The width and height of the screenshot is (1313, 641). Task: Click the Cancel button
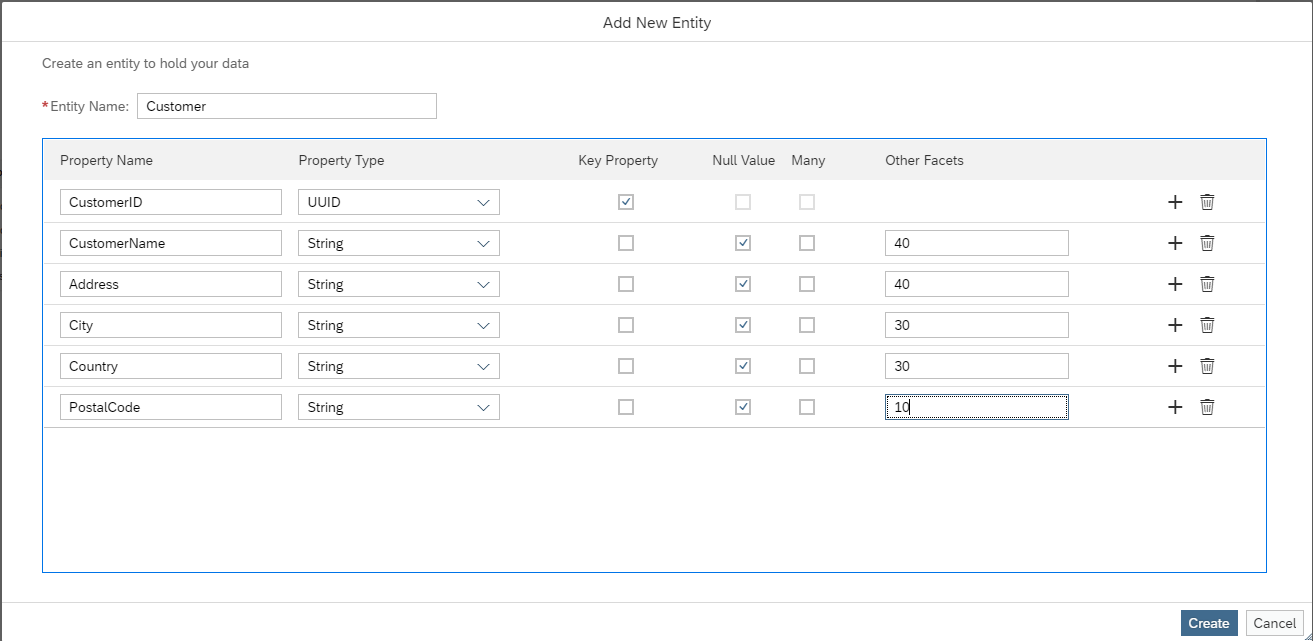point(1274,622)
